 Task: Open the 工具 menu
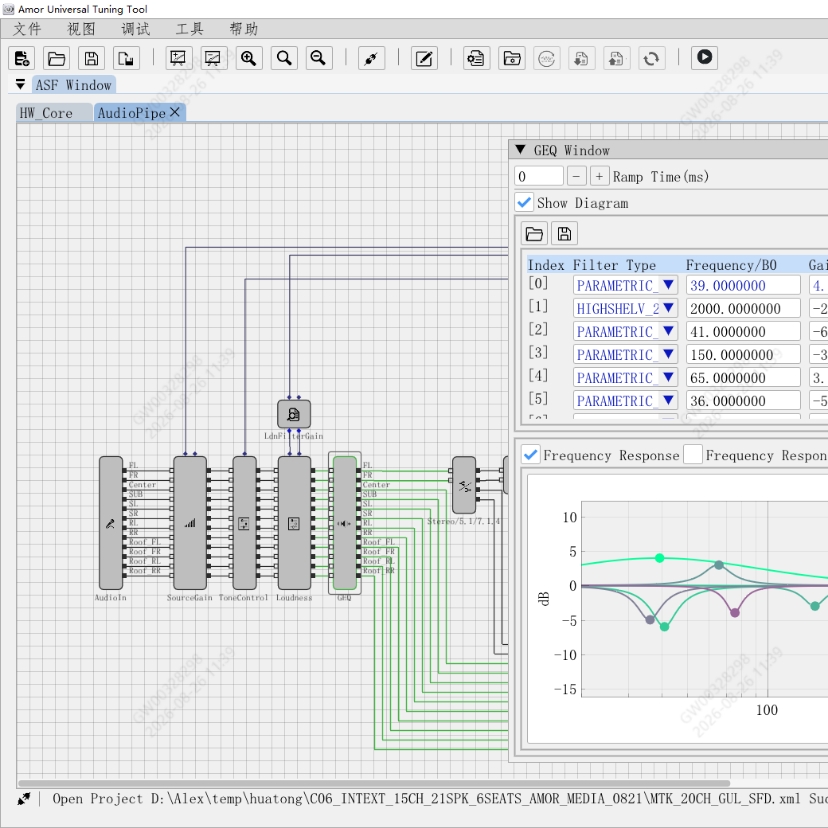point(190,29)
